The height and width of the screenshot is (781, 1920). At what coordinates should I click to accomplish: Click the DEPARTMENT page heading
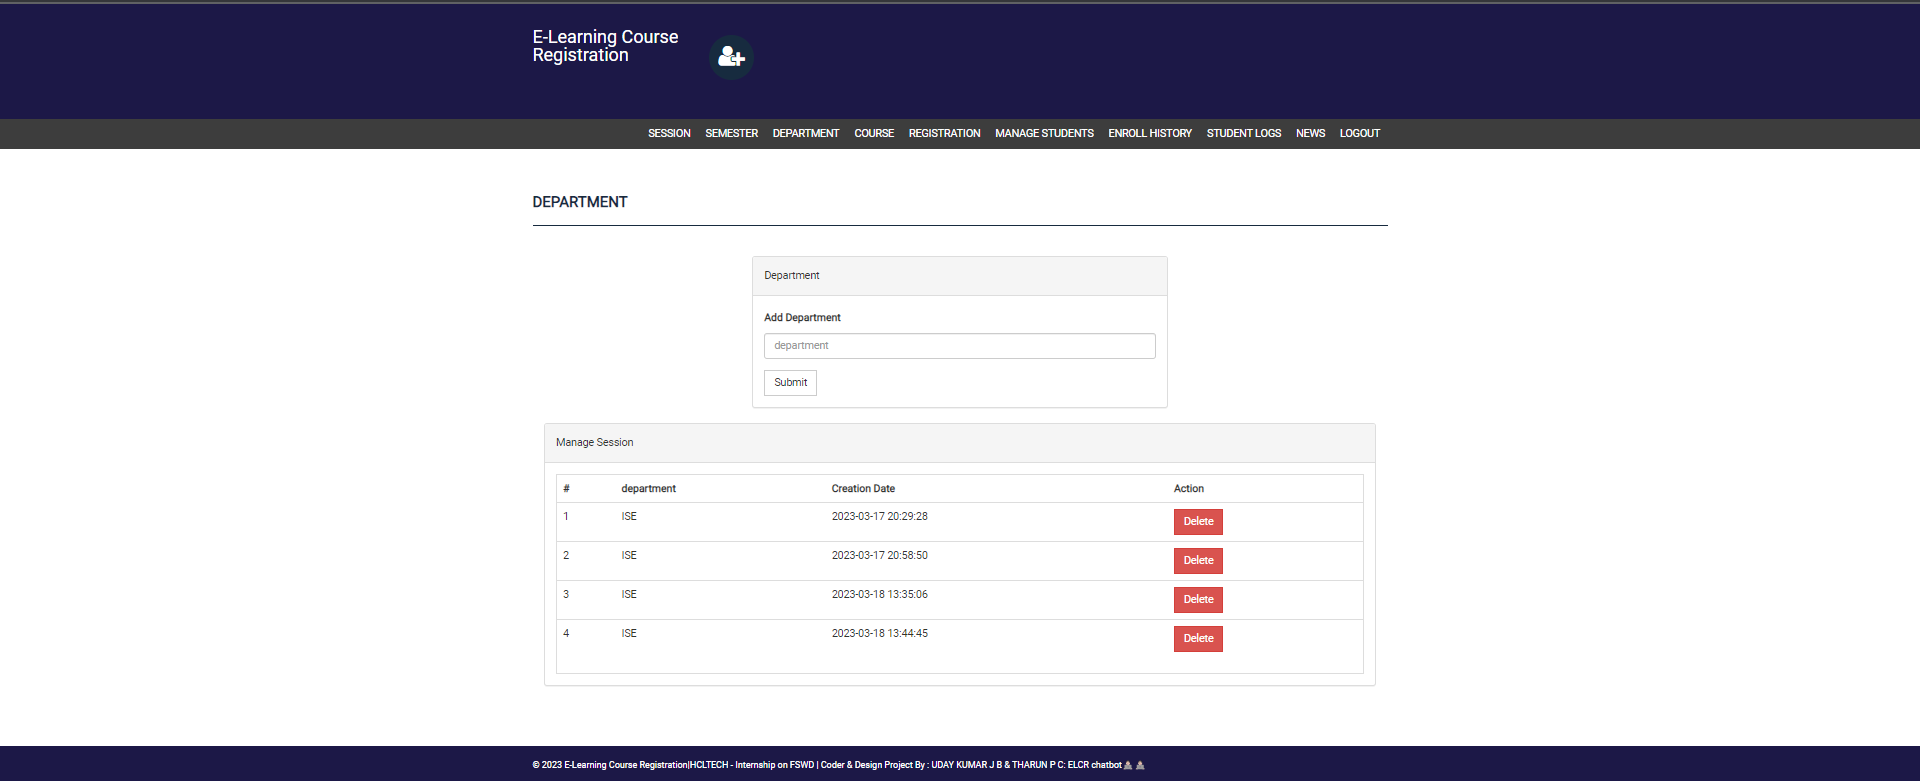click(580, 202)
